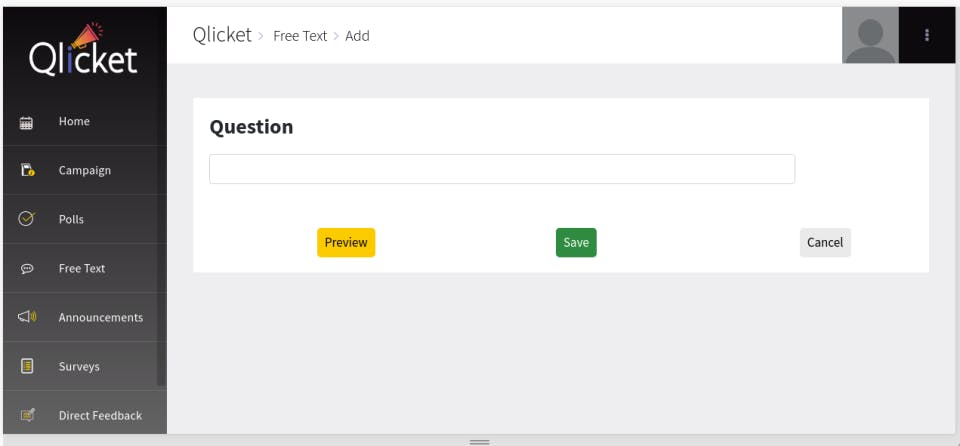The width and height of the screenshot is (960, 446).
Task: Click the Surveys clipboard icon
Action: (x=27, y=366)
